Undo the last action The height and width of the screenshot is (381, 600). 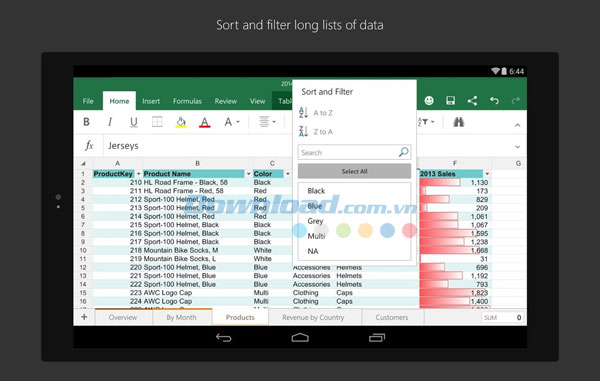[x=494, y=101]
